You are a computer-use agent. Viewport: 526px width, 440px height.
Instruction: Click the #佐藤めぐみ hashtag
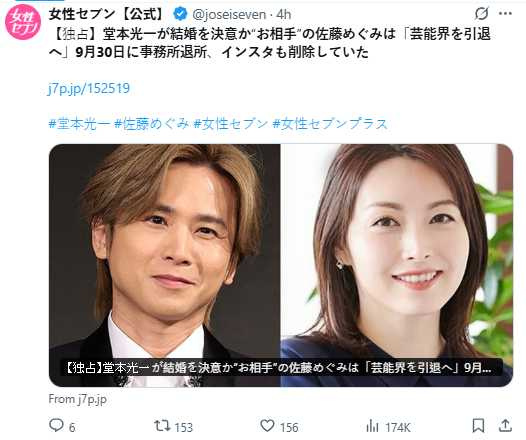[152, 124]
